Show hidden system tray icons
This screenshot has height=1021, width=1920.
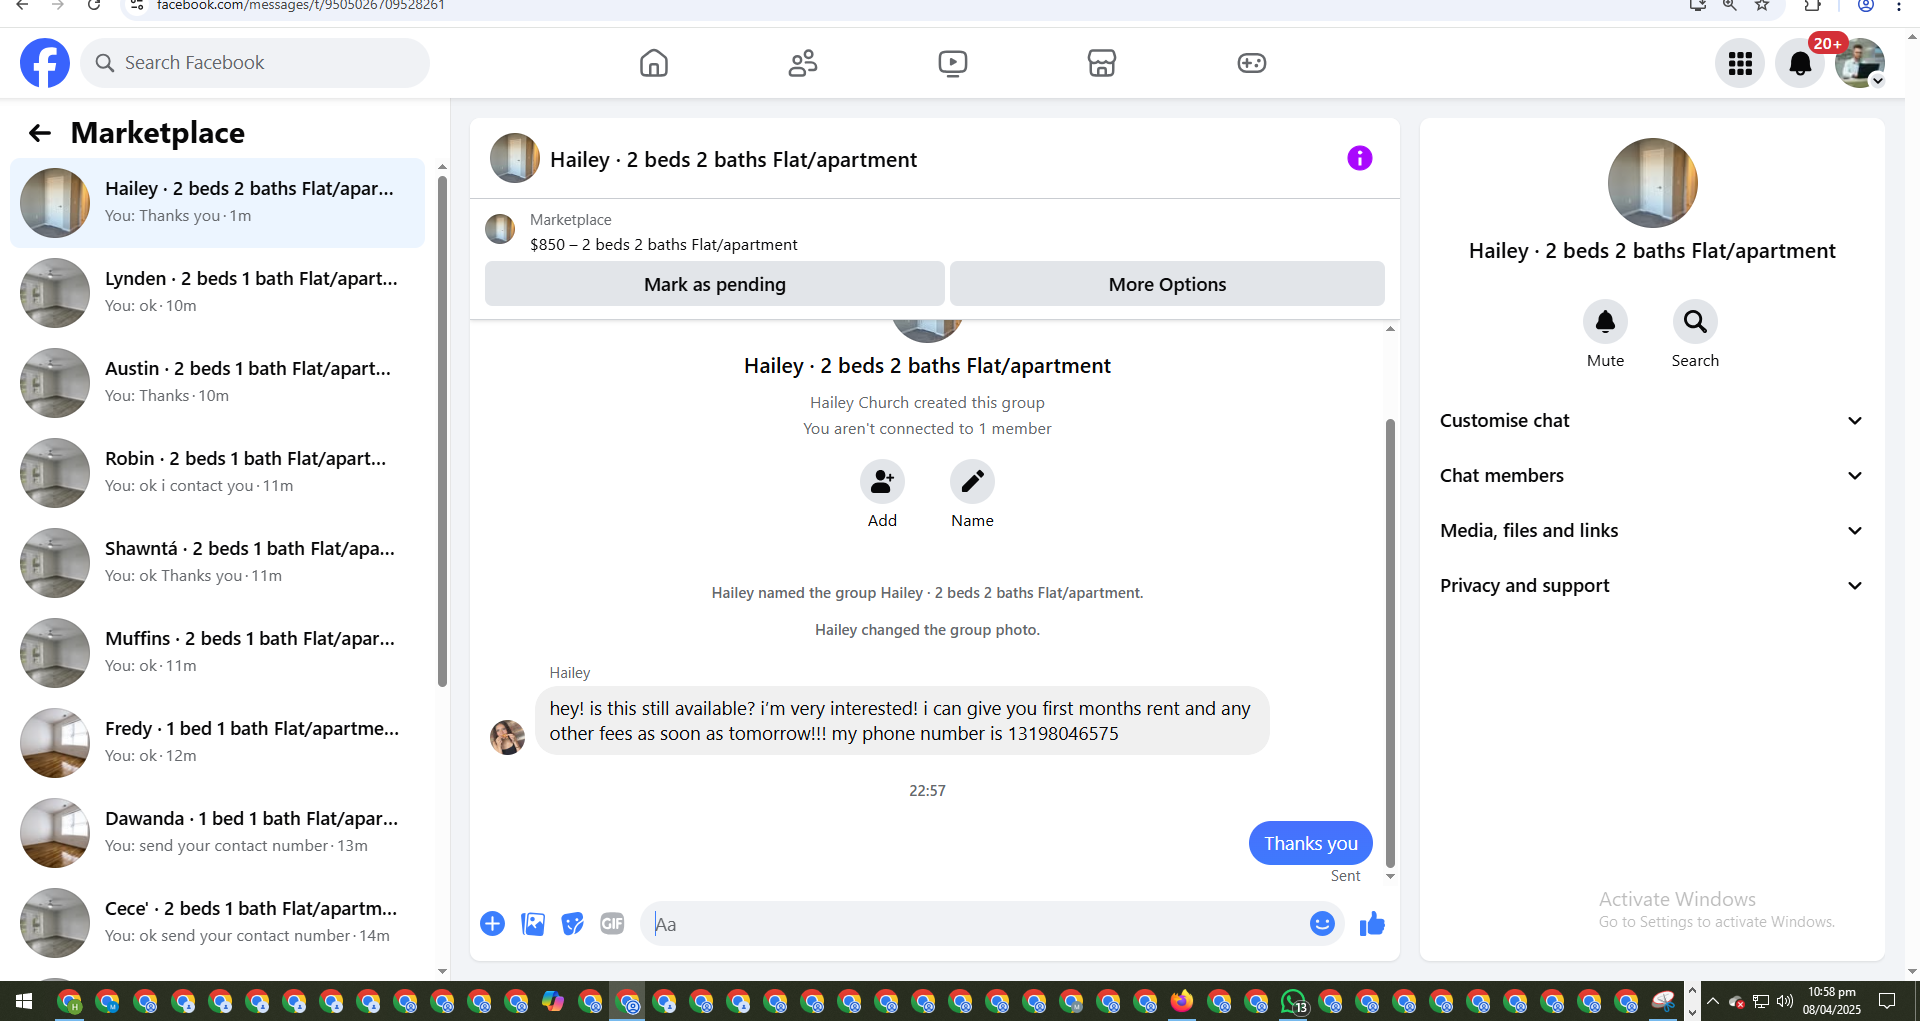click(1713, 1001)
